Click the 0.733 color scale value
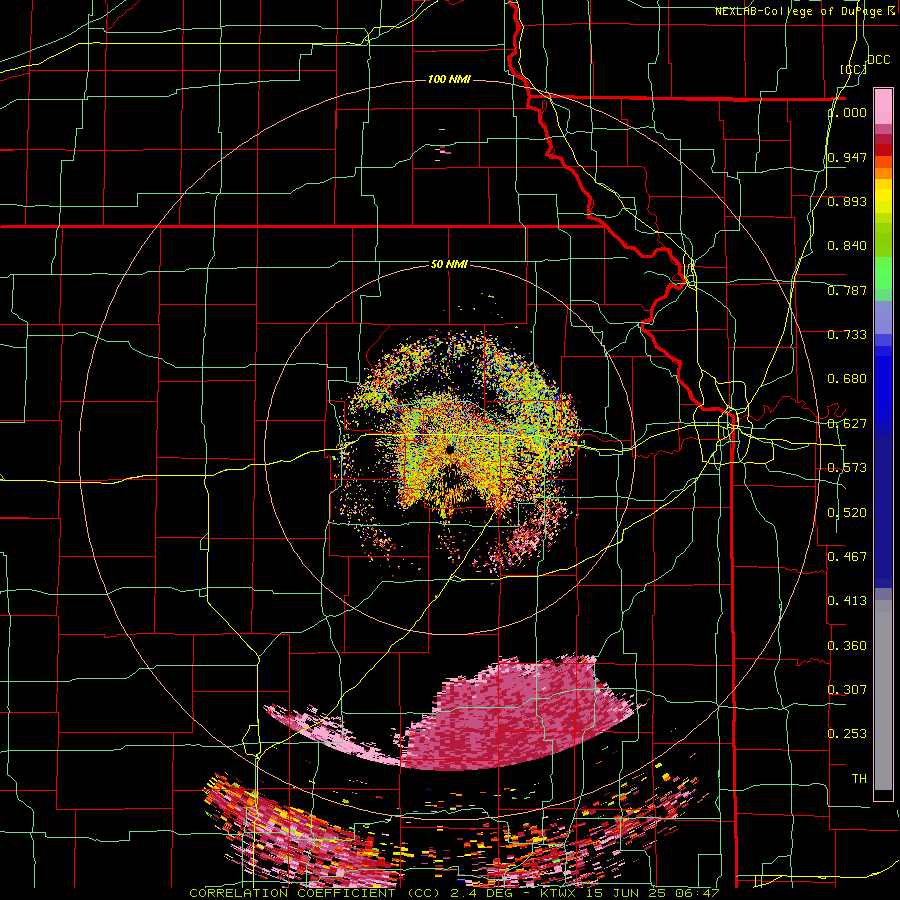The image size is (900, 900). [847, 335]
